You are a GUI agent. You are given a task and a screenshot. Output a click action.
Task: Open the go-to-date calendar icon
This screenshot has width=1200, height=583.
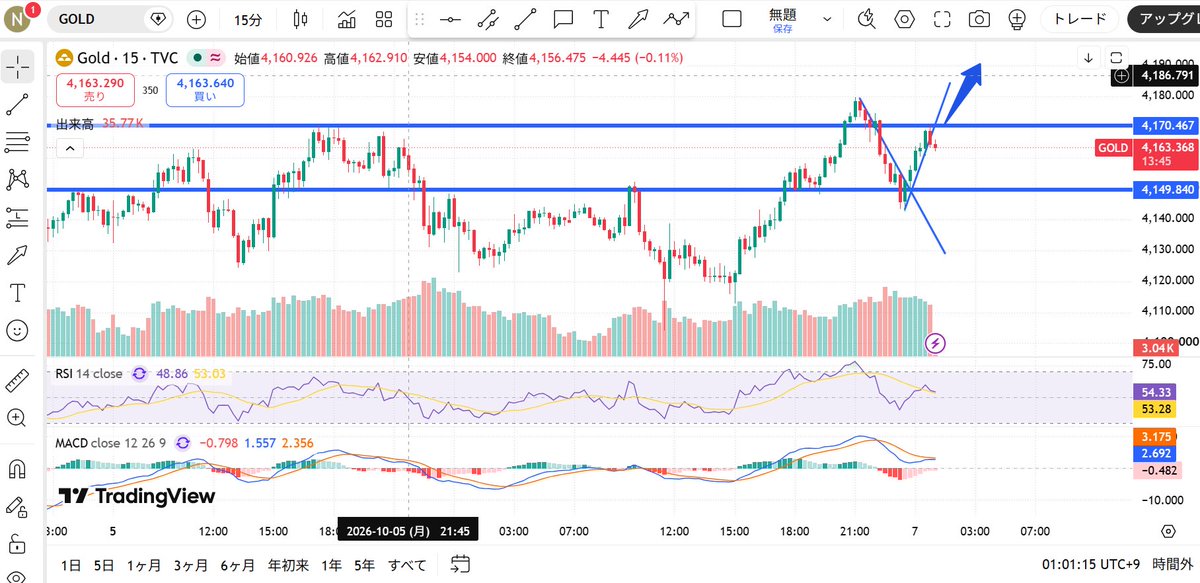(x=460, y=564)
